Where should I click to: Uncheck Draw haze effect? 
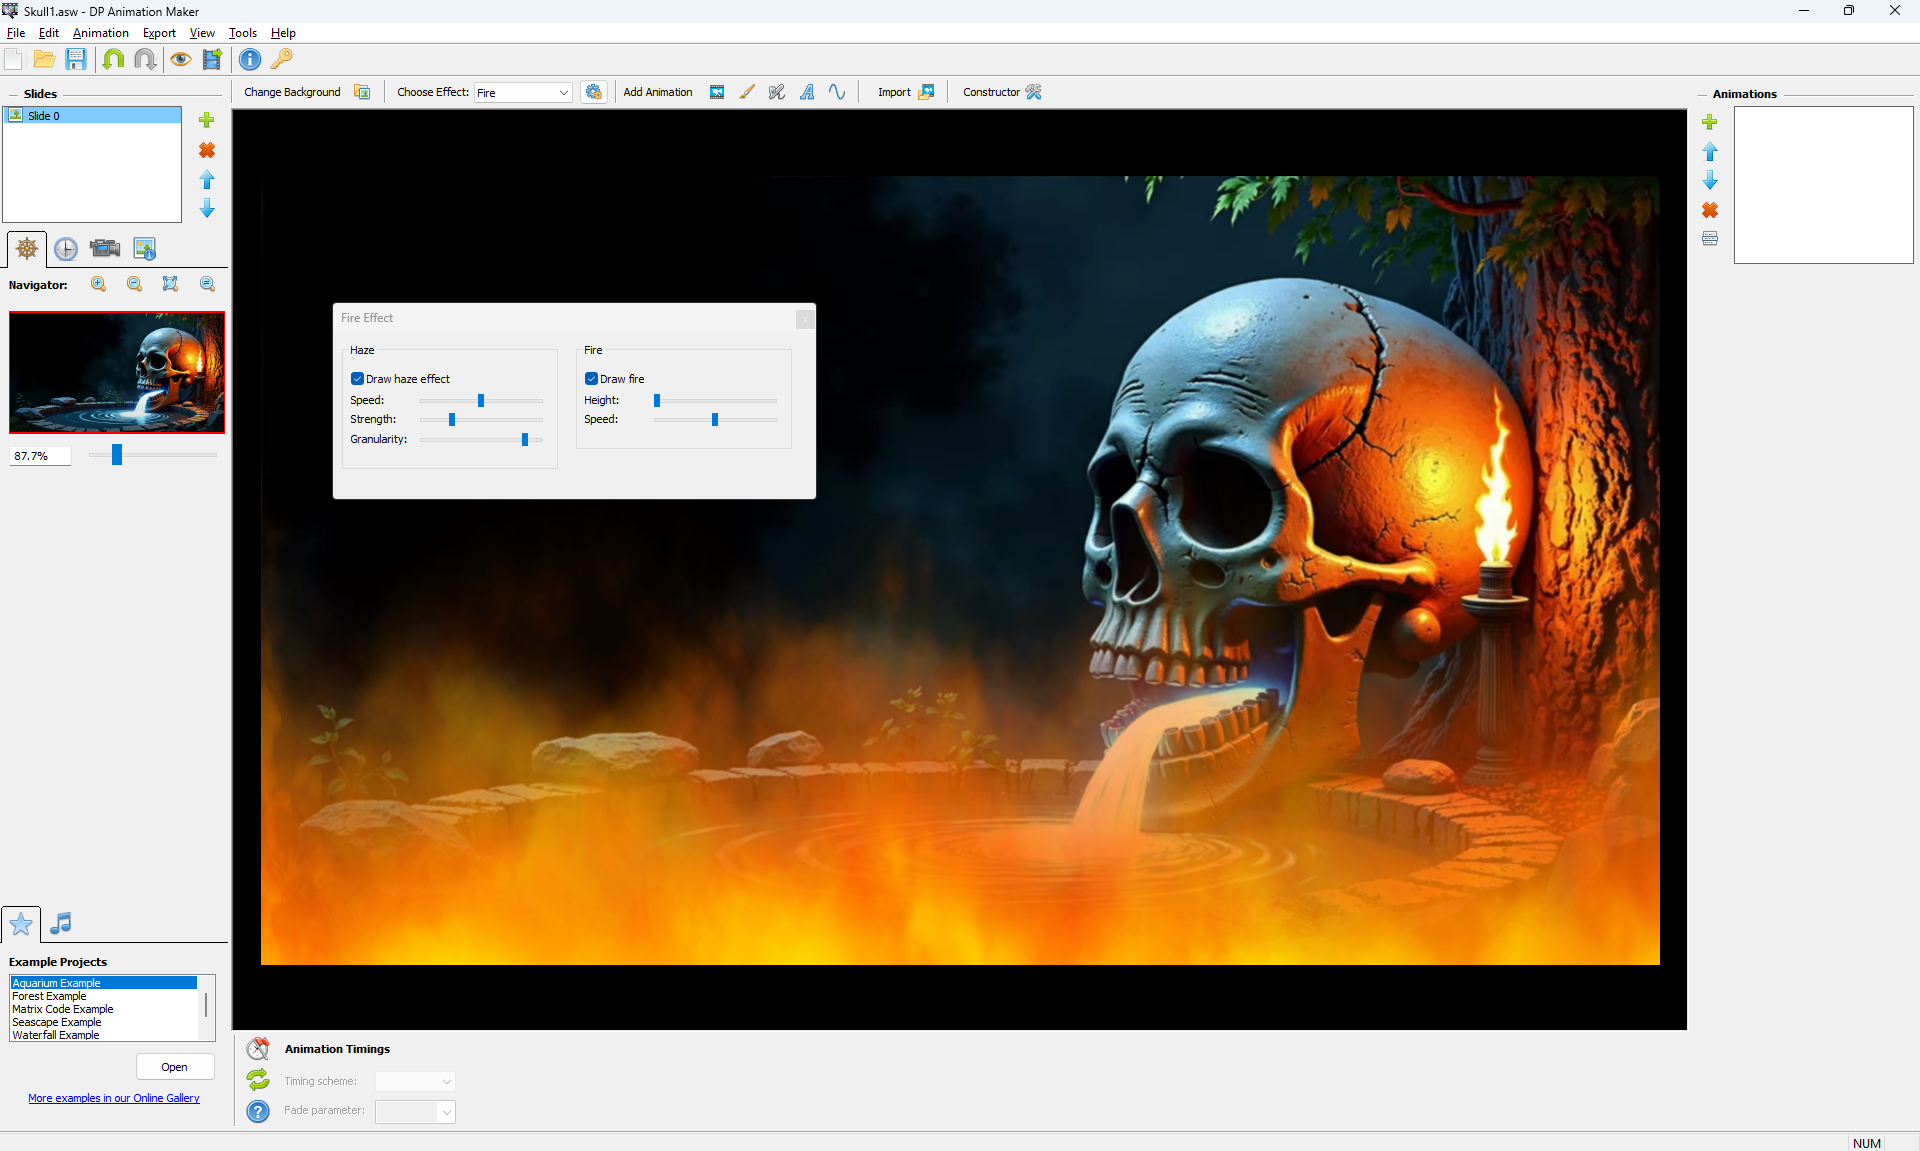pyautogui.click(x=357, y=379)
